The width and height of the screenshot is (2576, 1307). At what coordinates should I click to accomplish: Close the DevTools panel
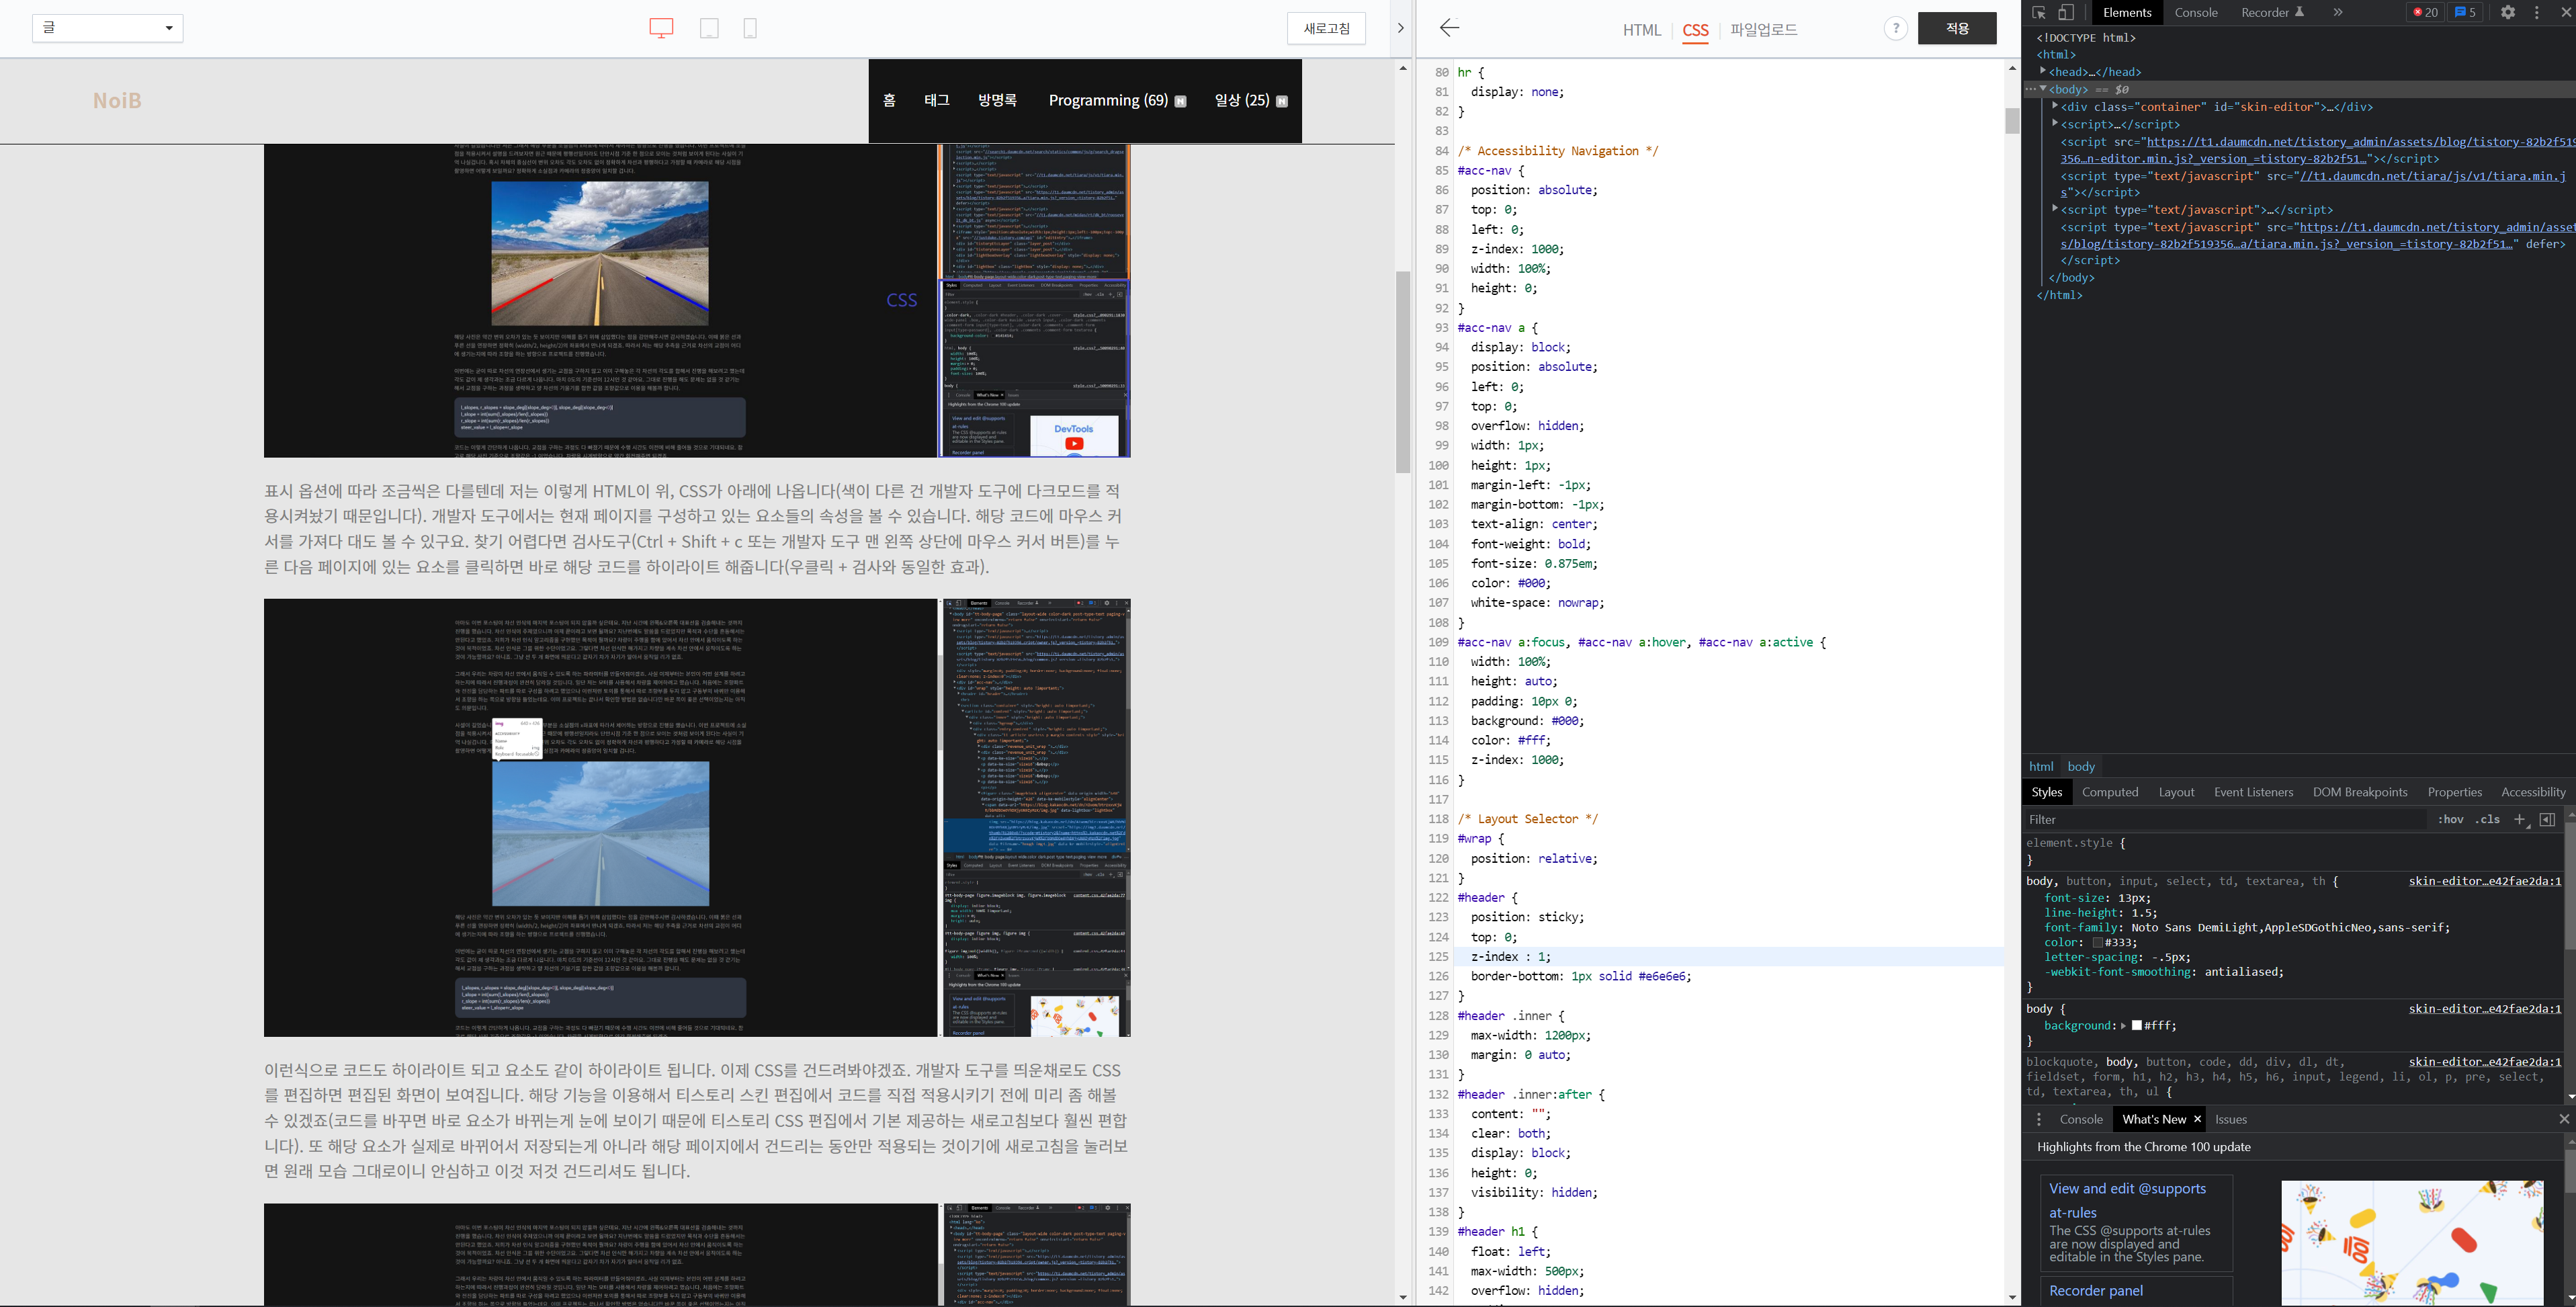click(x=2565, y=12)
